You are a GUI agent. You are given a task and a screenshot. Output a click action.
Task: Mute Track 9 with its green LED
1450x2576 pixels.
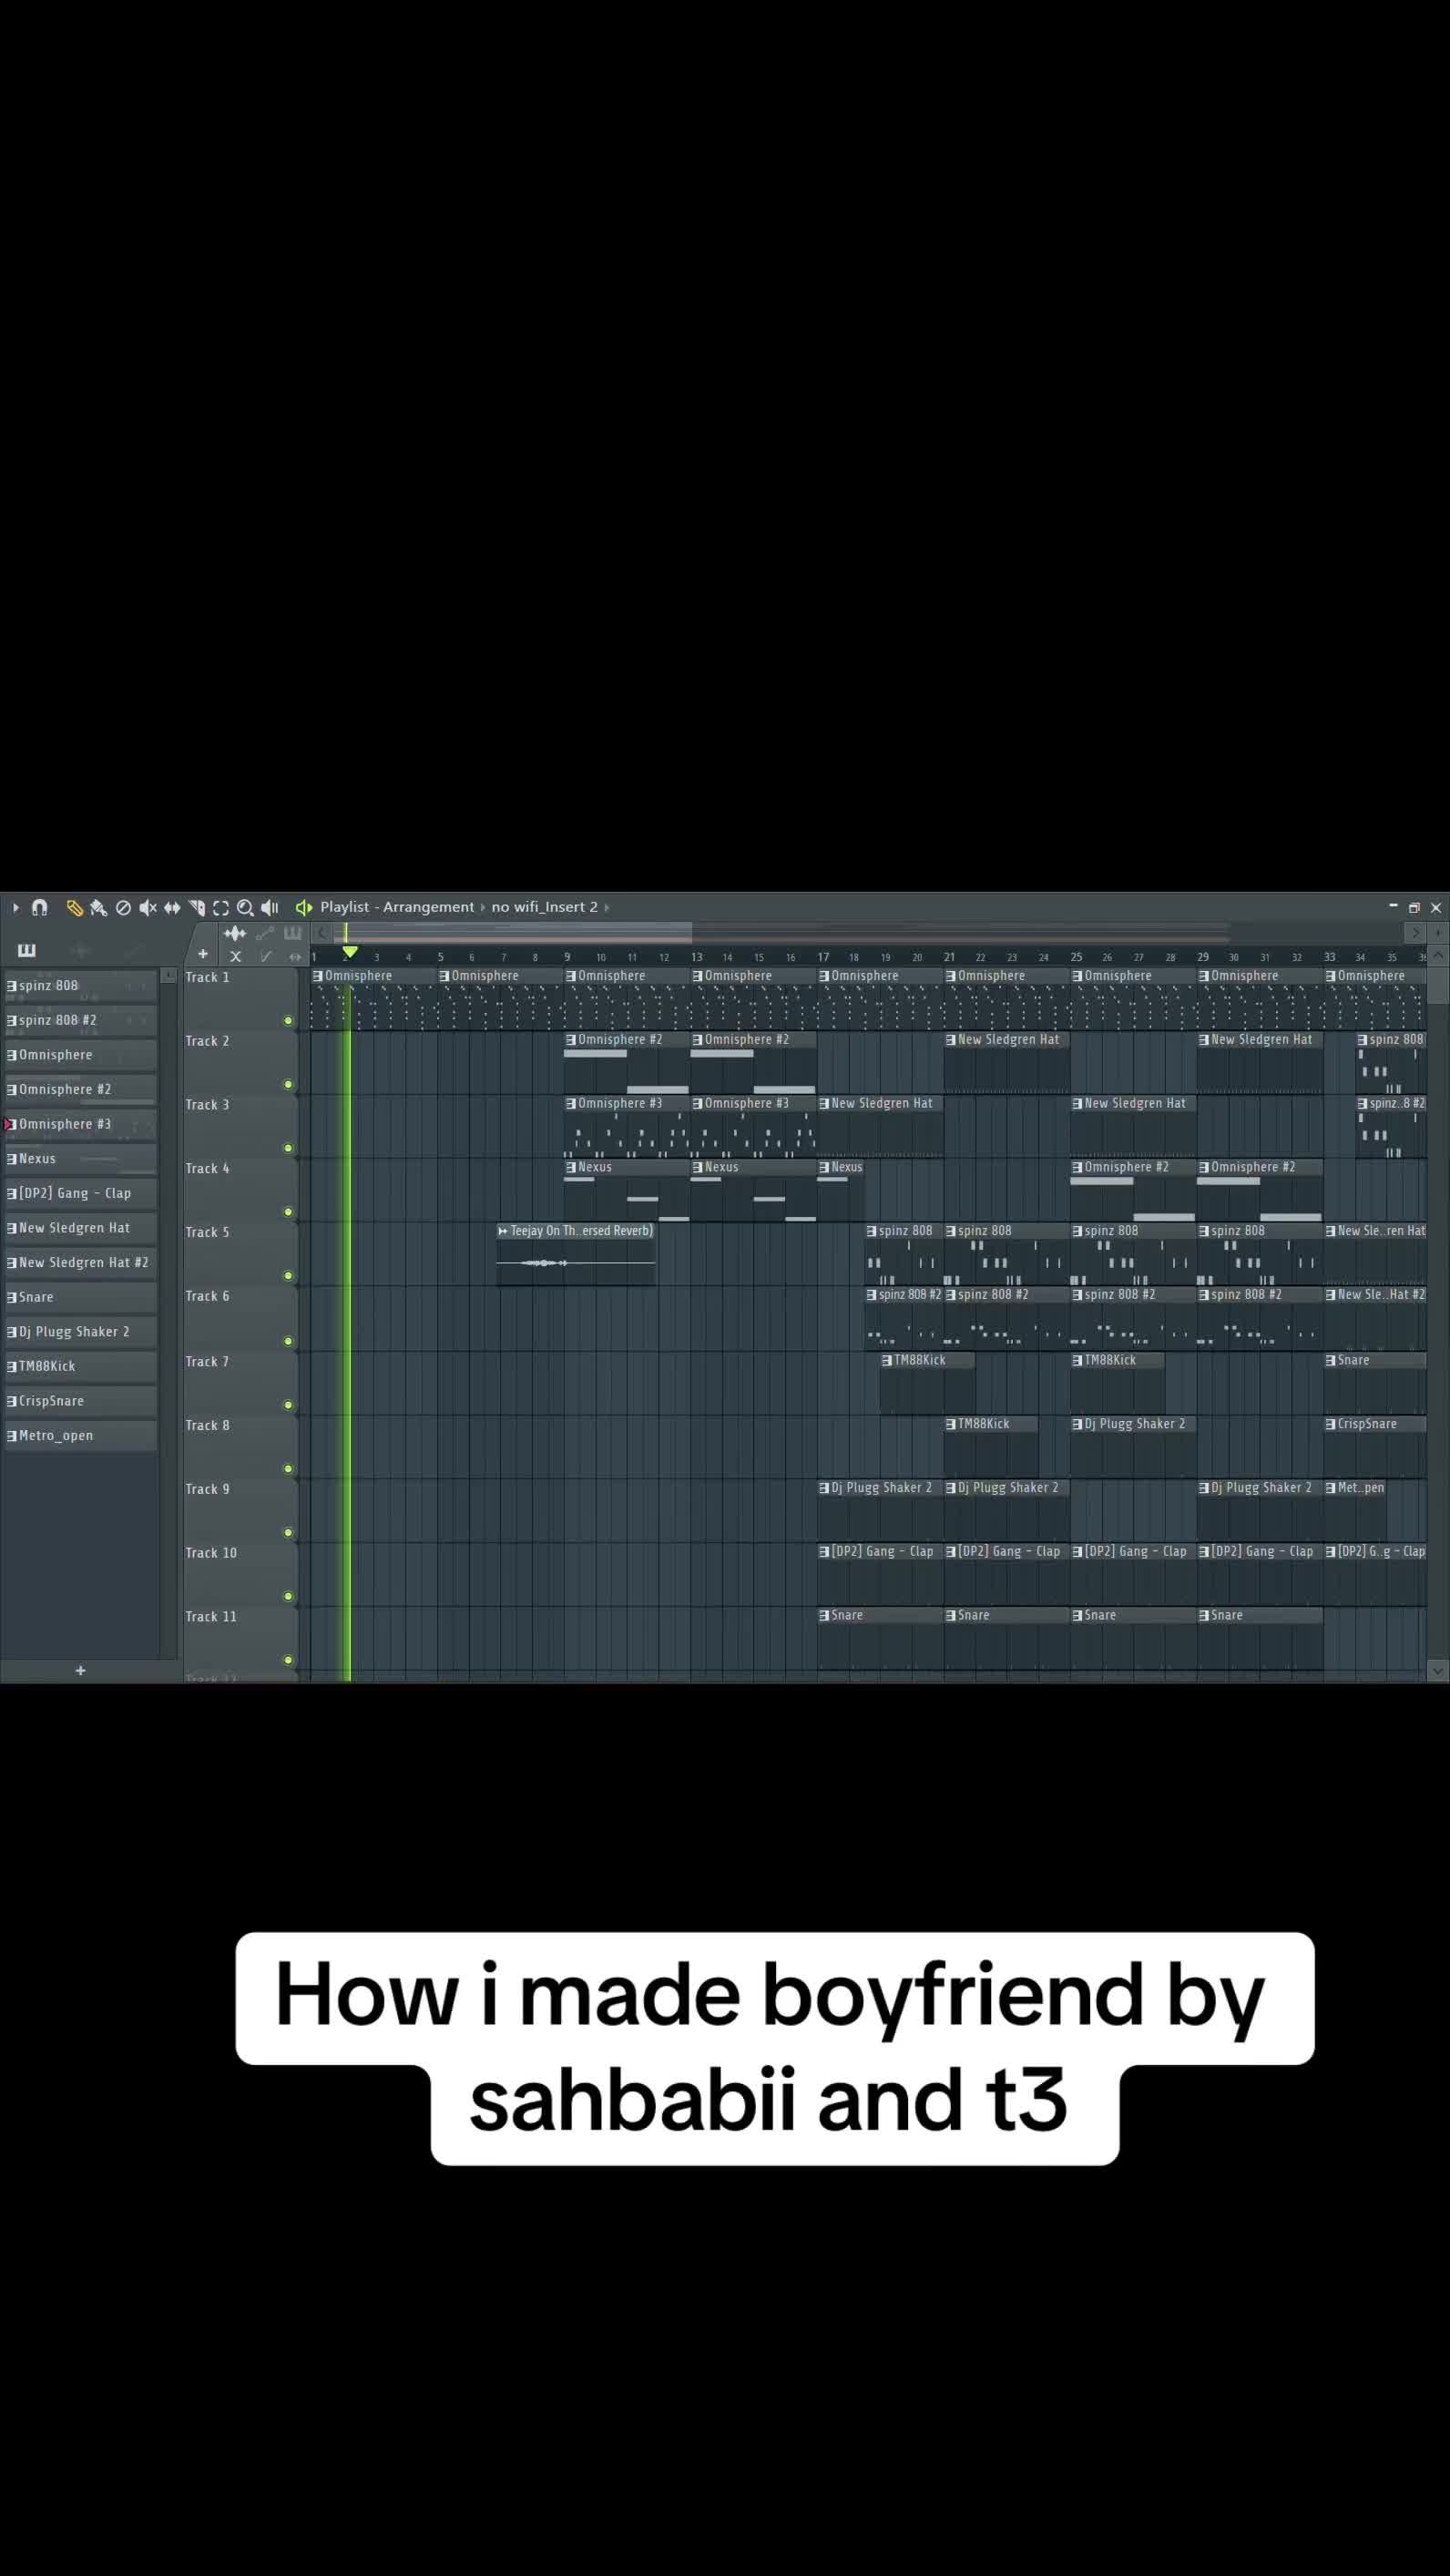click(x=288, y=1533)
